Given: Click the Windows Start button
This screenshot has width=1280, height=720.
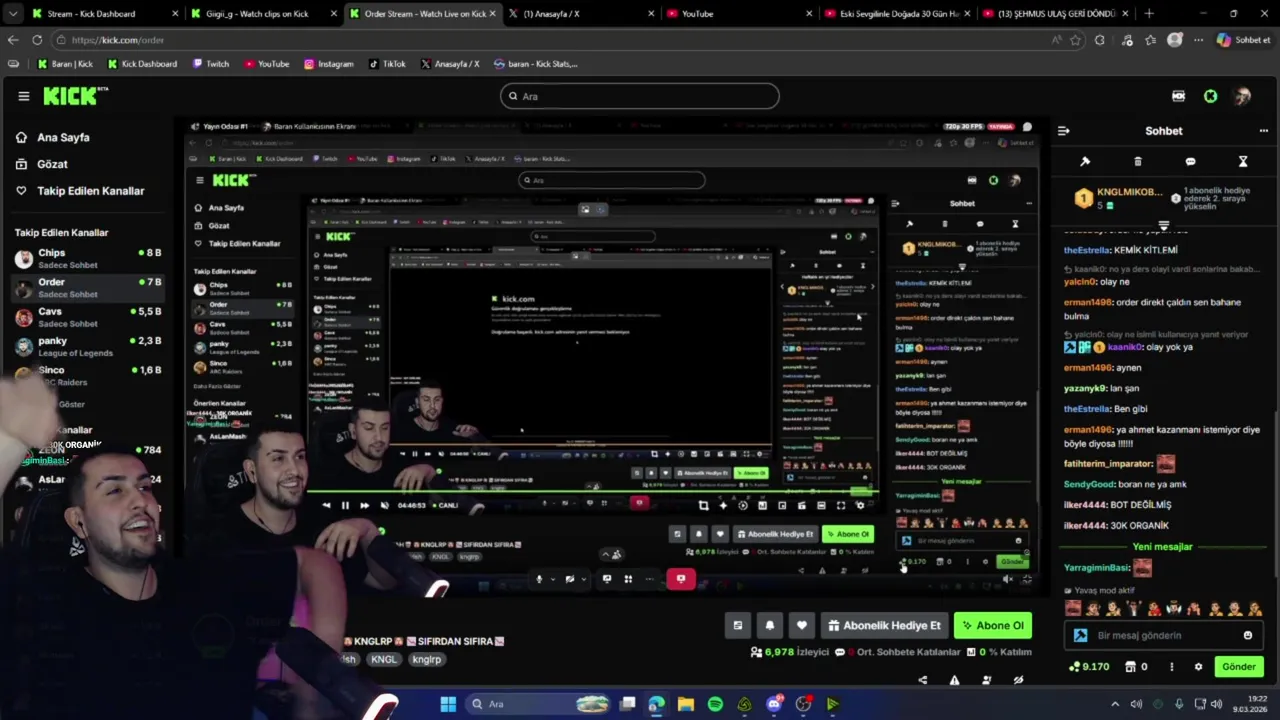Looking at the screenshot, I should click(x=448, y=704).
